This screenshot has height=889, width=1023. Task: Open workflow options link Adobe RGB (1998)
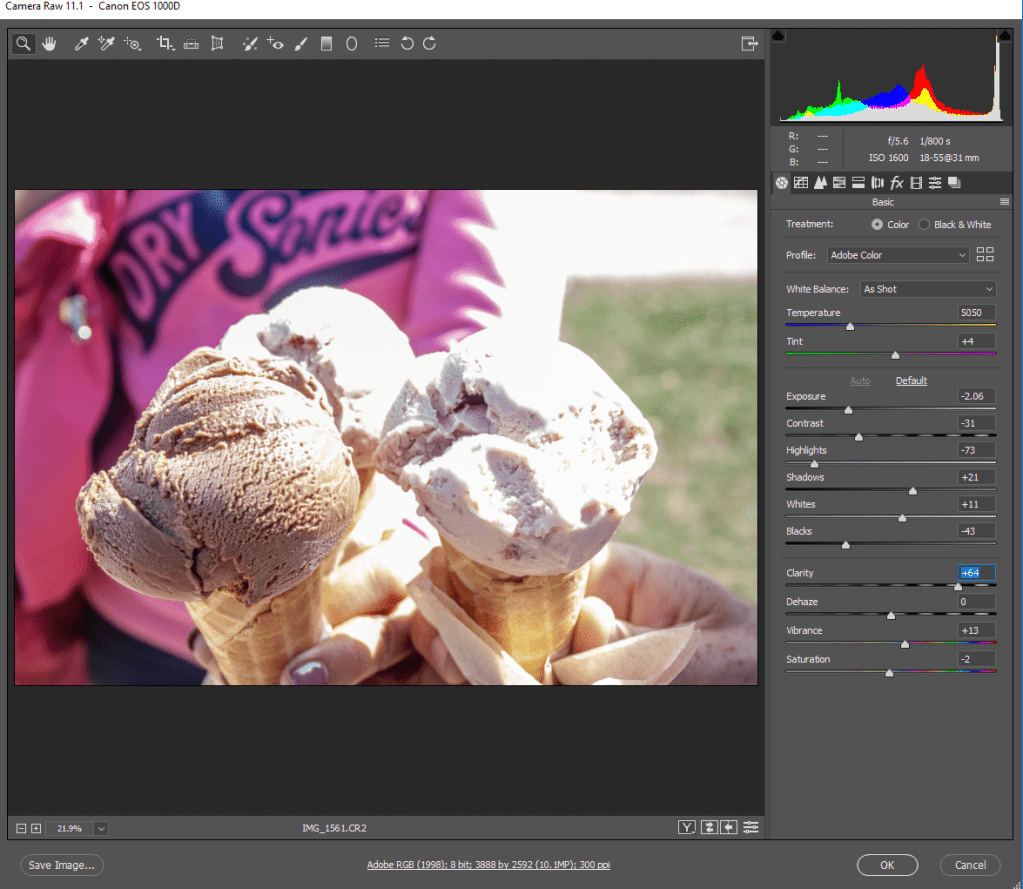click(x=488, y=865)
